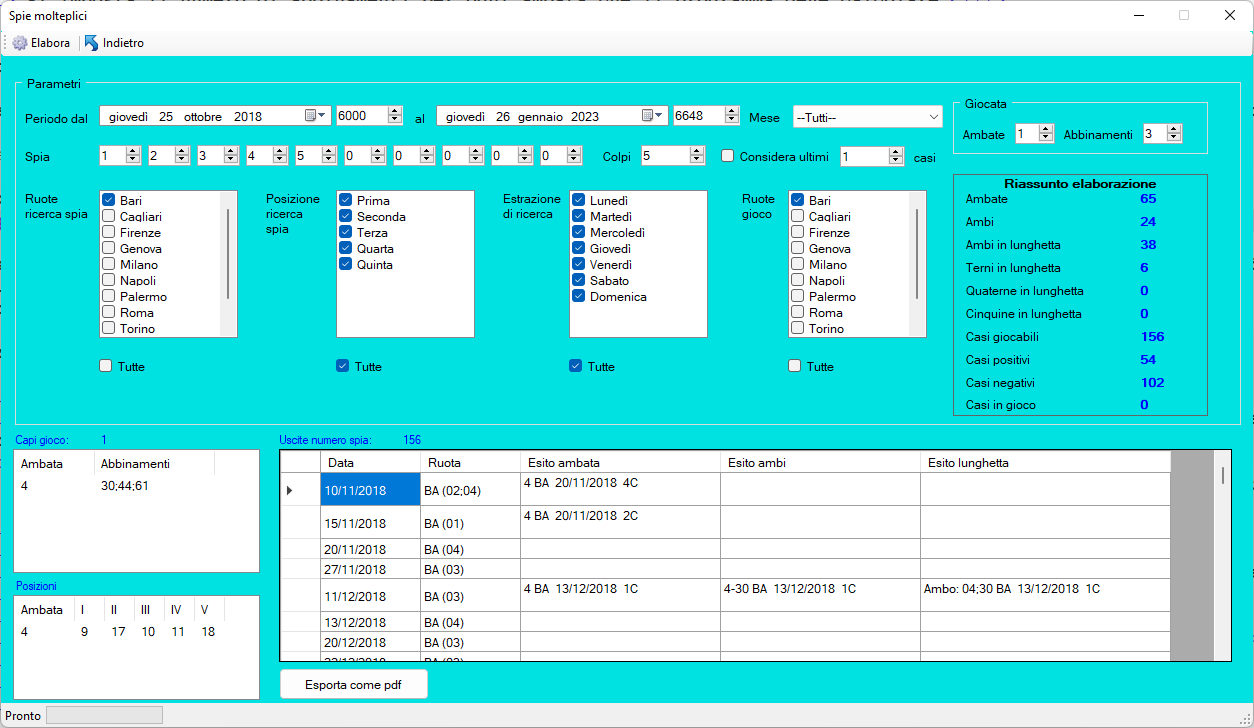
Task: Select the 'Ambo: 04;30 BA 13/12/2018 1C' cell
Action: 1045,596
